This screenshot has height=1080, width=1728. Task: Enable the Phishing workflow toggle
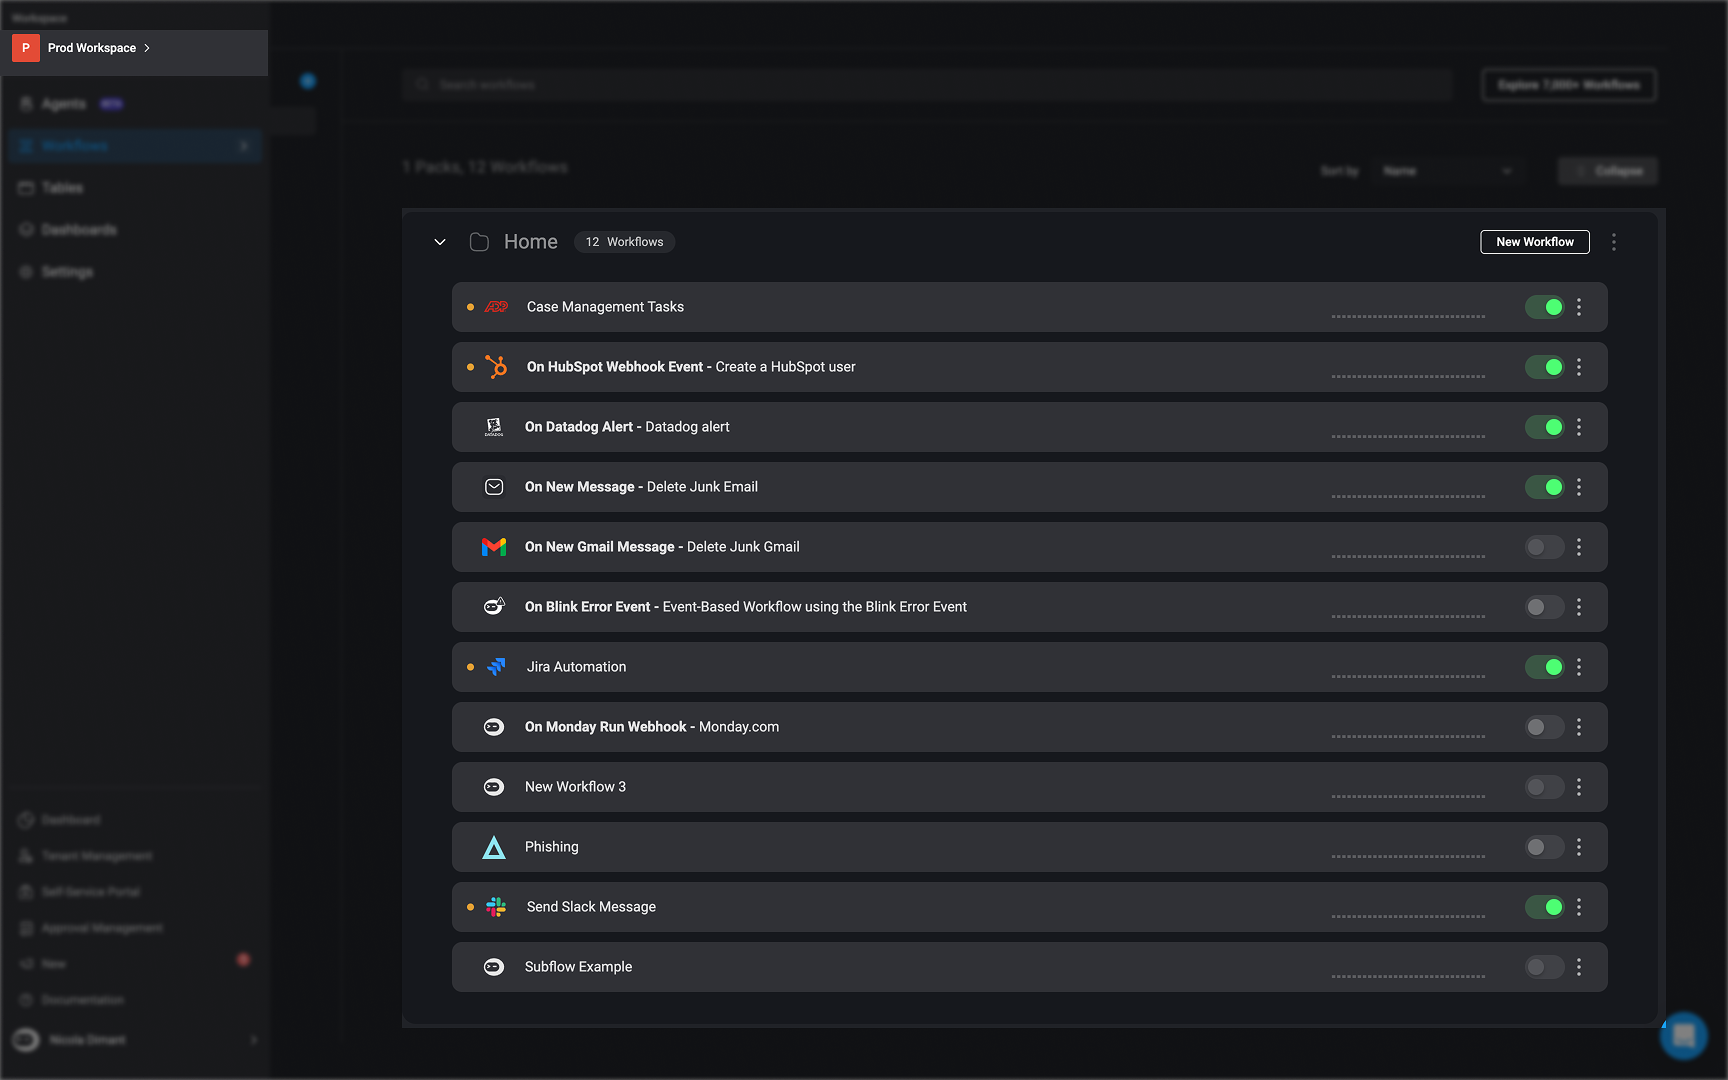pyautogui.click(x=1544, y=847)
